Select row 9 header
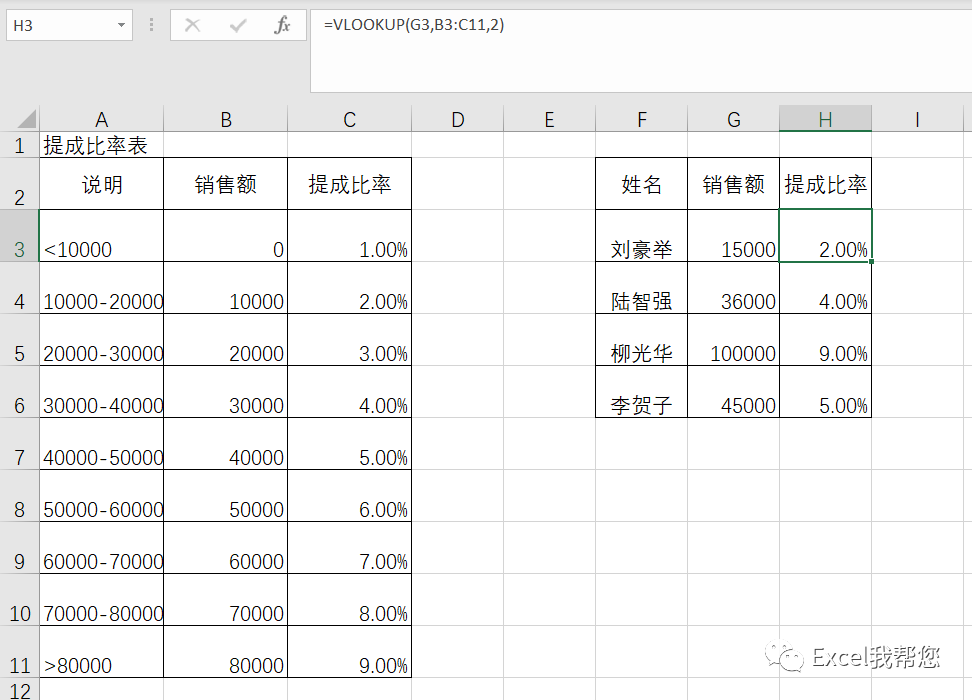Viewport: 972px width, 700px height. point(20,549)
